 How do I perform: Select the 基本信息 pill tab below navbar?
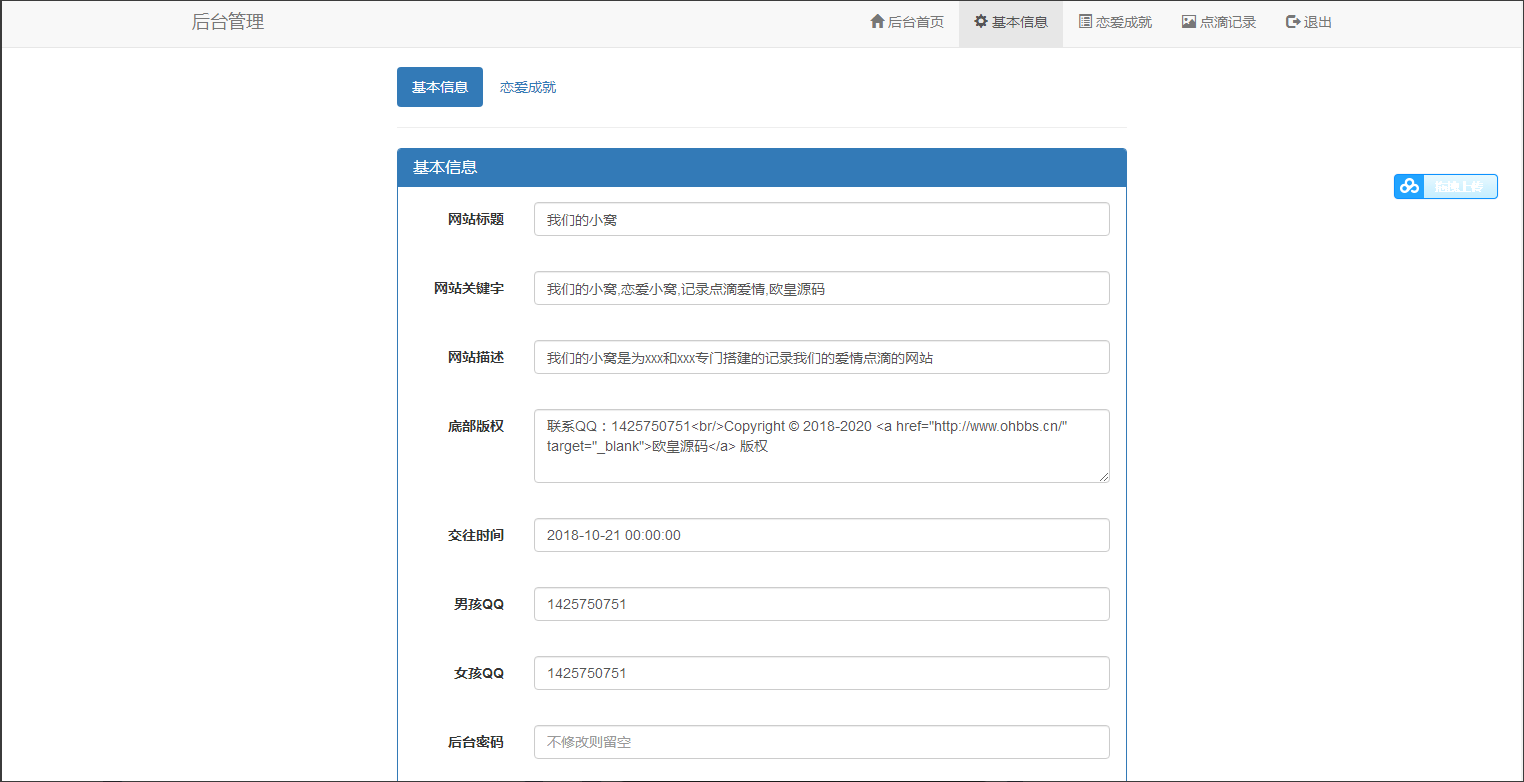click(x=440, y=87)
